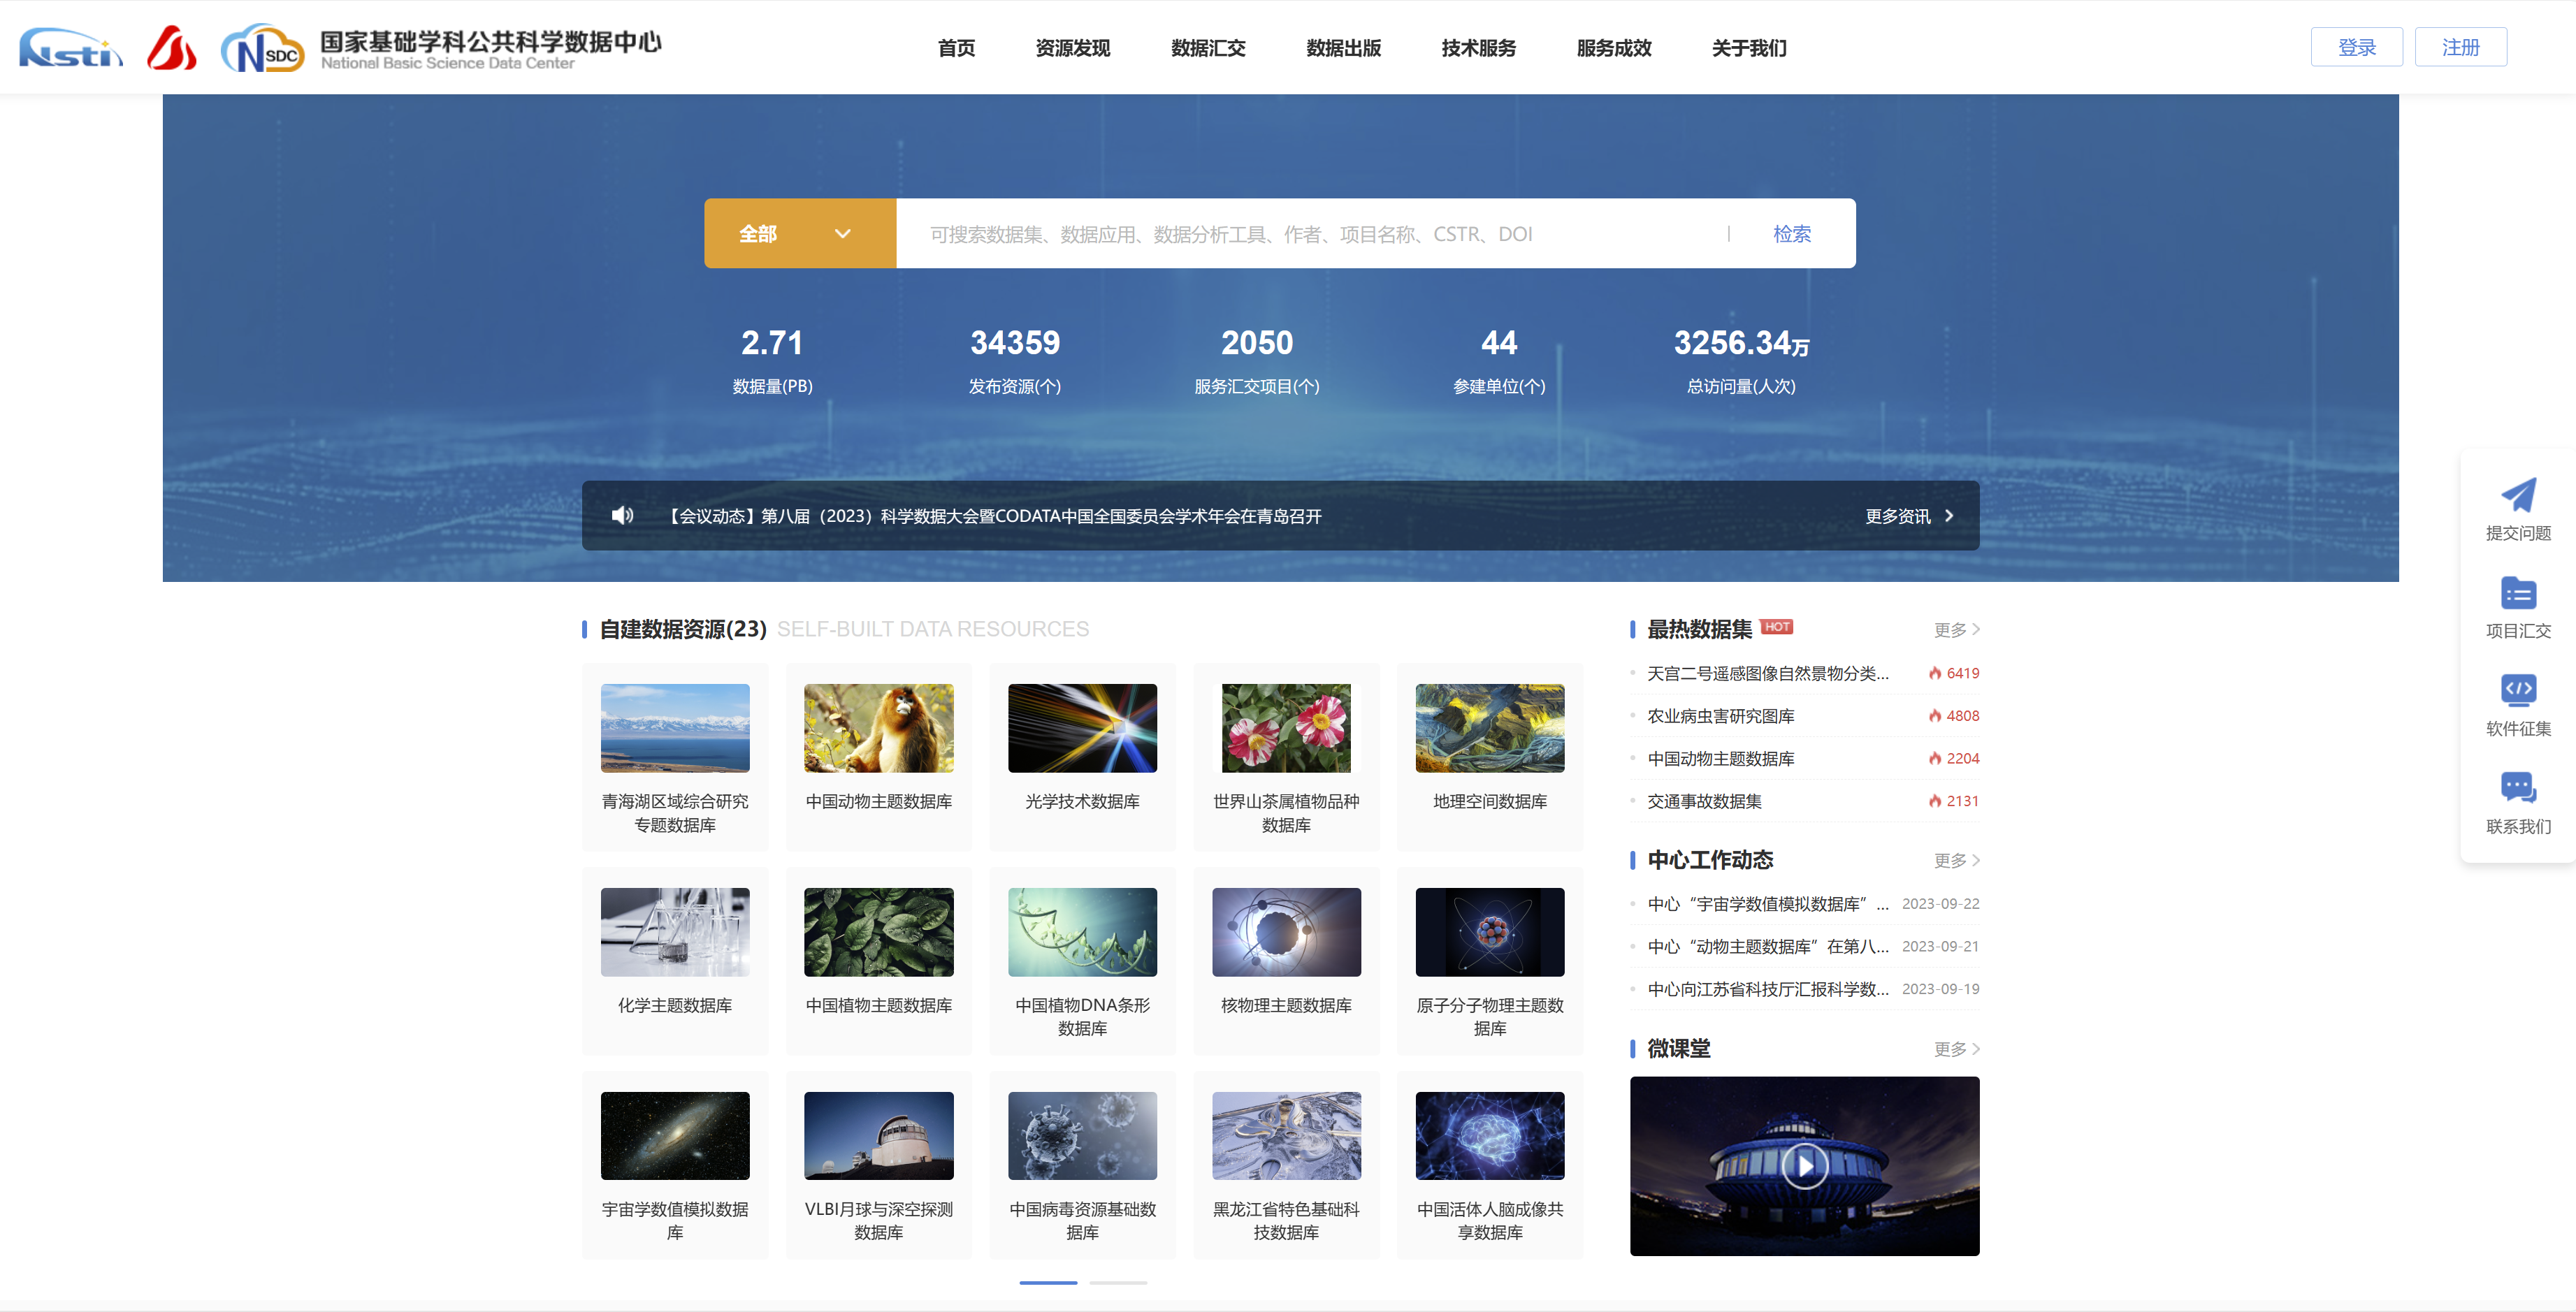Open the 光学技术数据库 thumbnail
Viewport: 2576px width, 1312px height.
point(1082,728)
